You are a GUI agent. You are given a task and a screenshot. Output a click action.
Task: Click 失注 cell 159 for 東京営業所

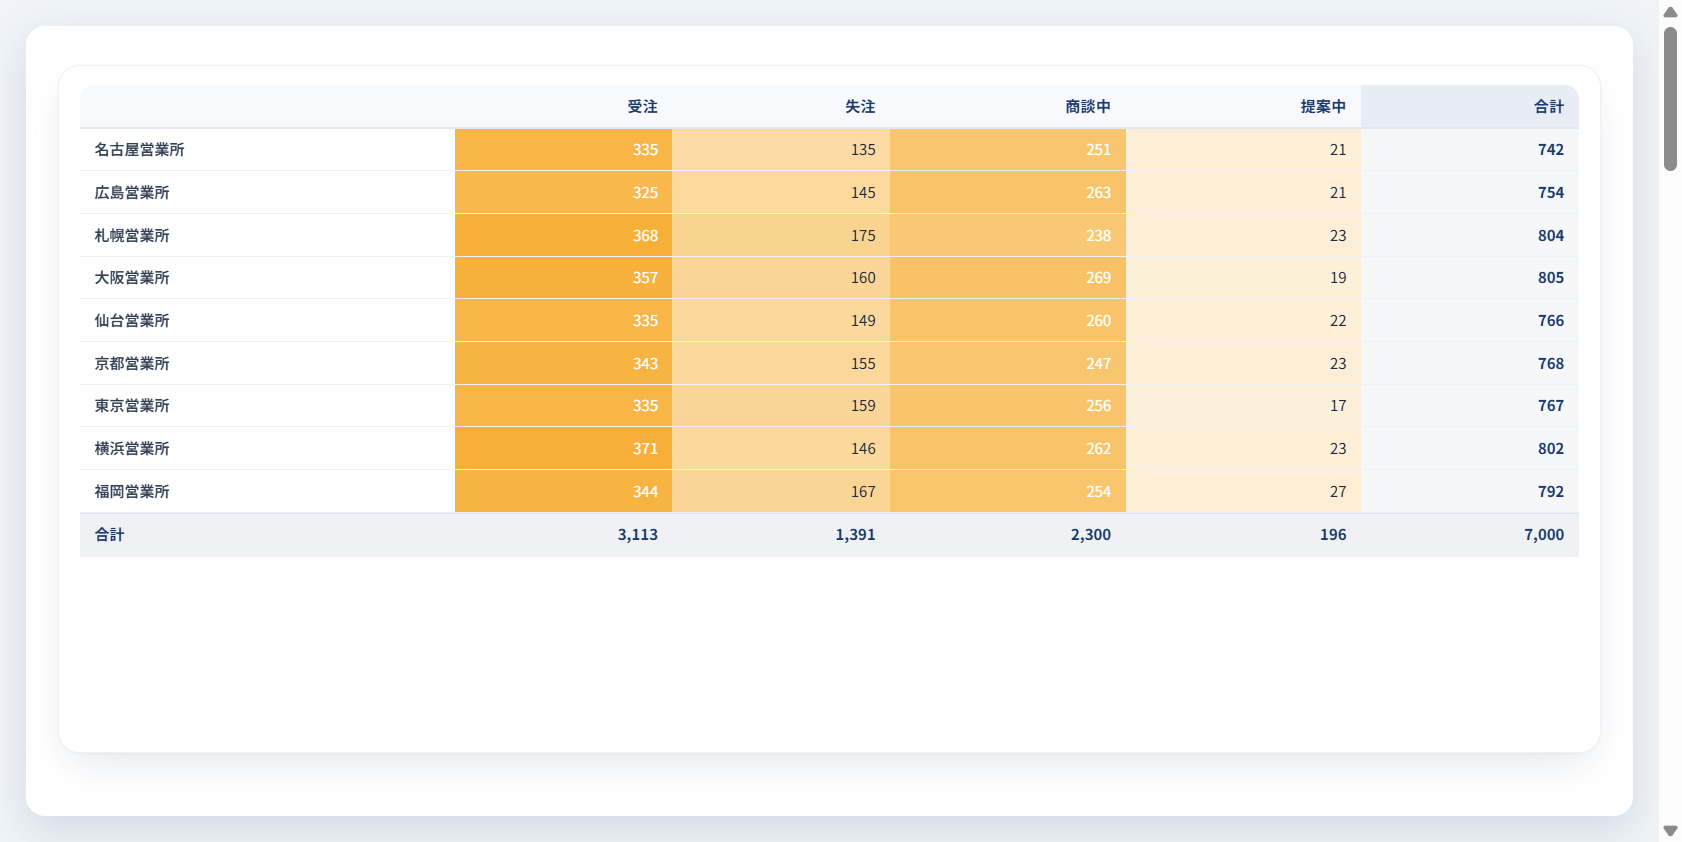[x=781, y=406]
